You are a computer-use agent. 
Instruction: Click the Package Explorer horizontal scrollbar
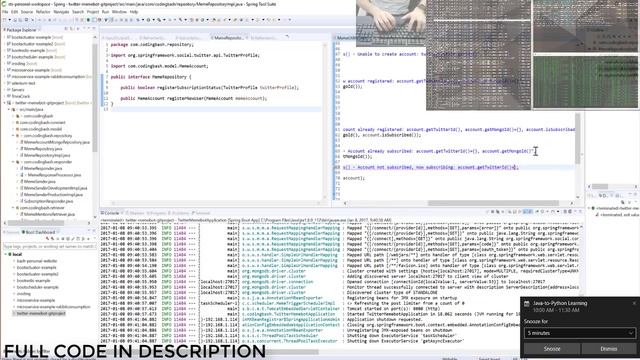[36, 223]
